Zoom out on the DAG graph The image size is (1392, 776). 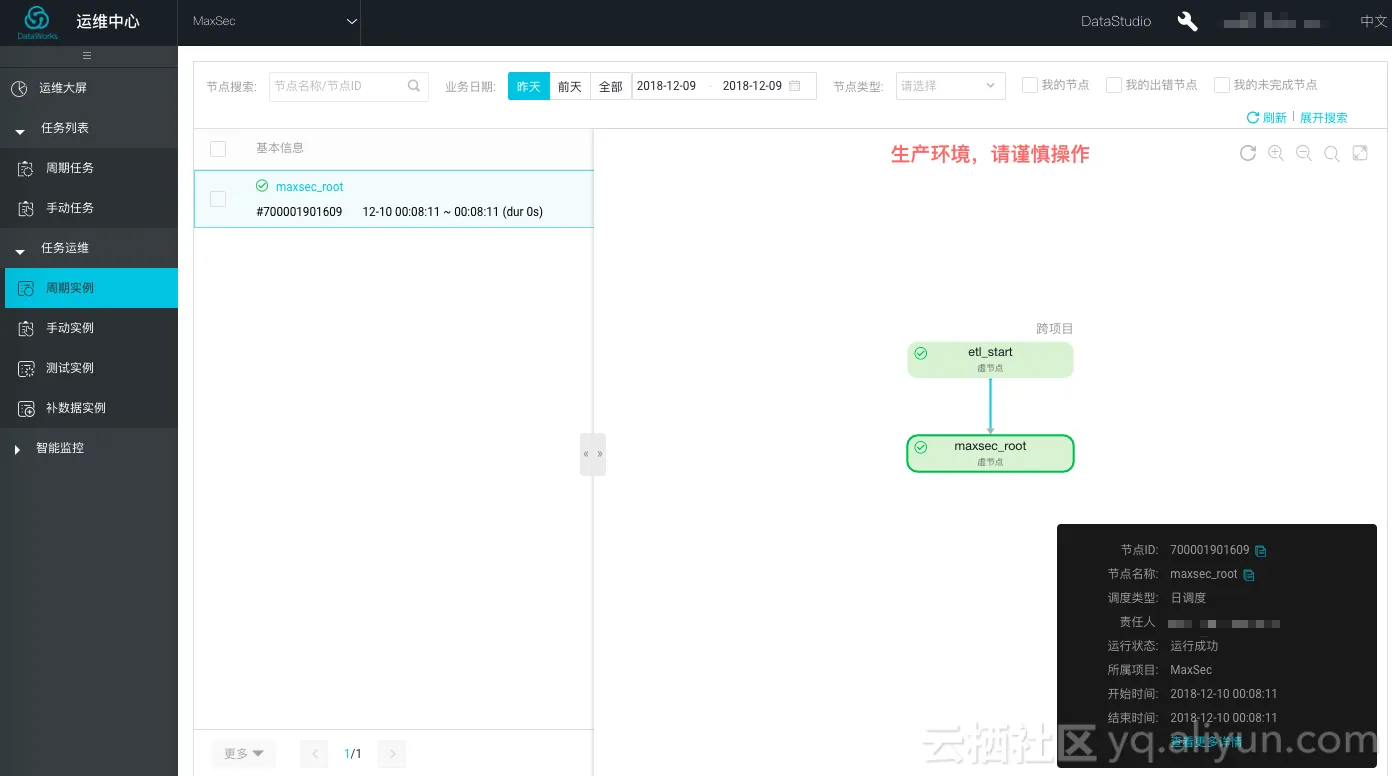pos(1303,153)
